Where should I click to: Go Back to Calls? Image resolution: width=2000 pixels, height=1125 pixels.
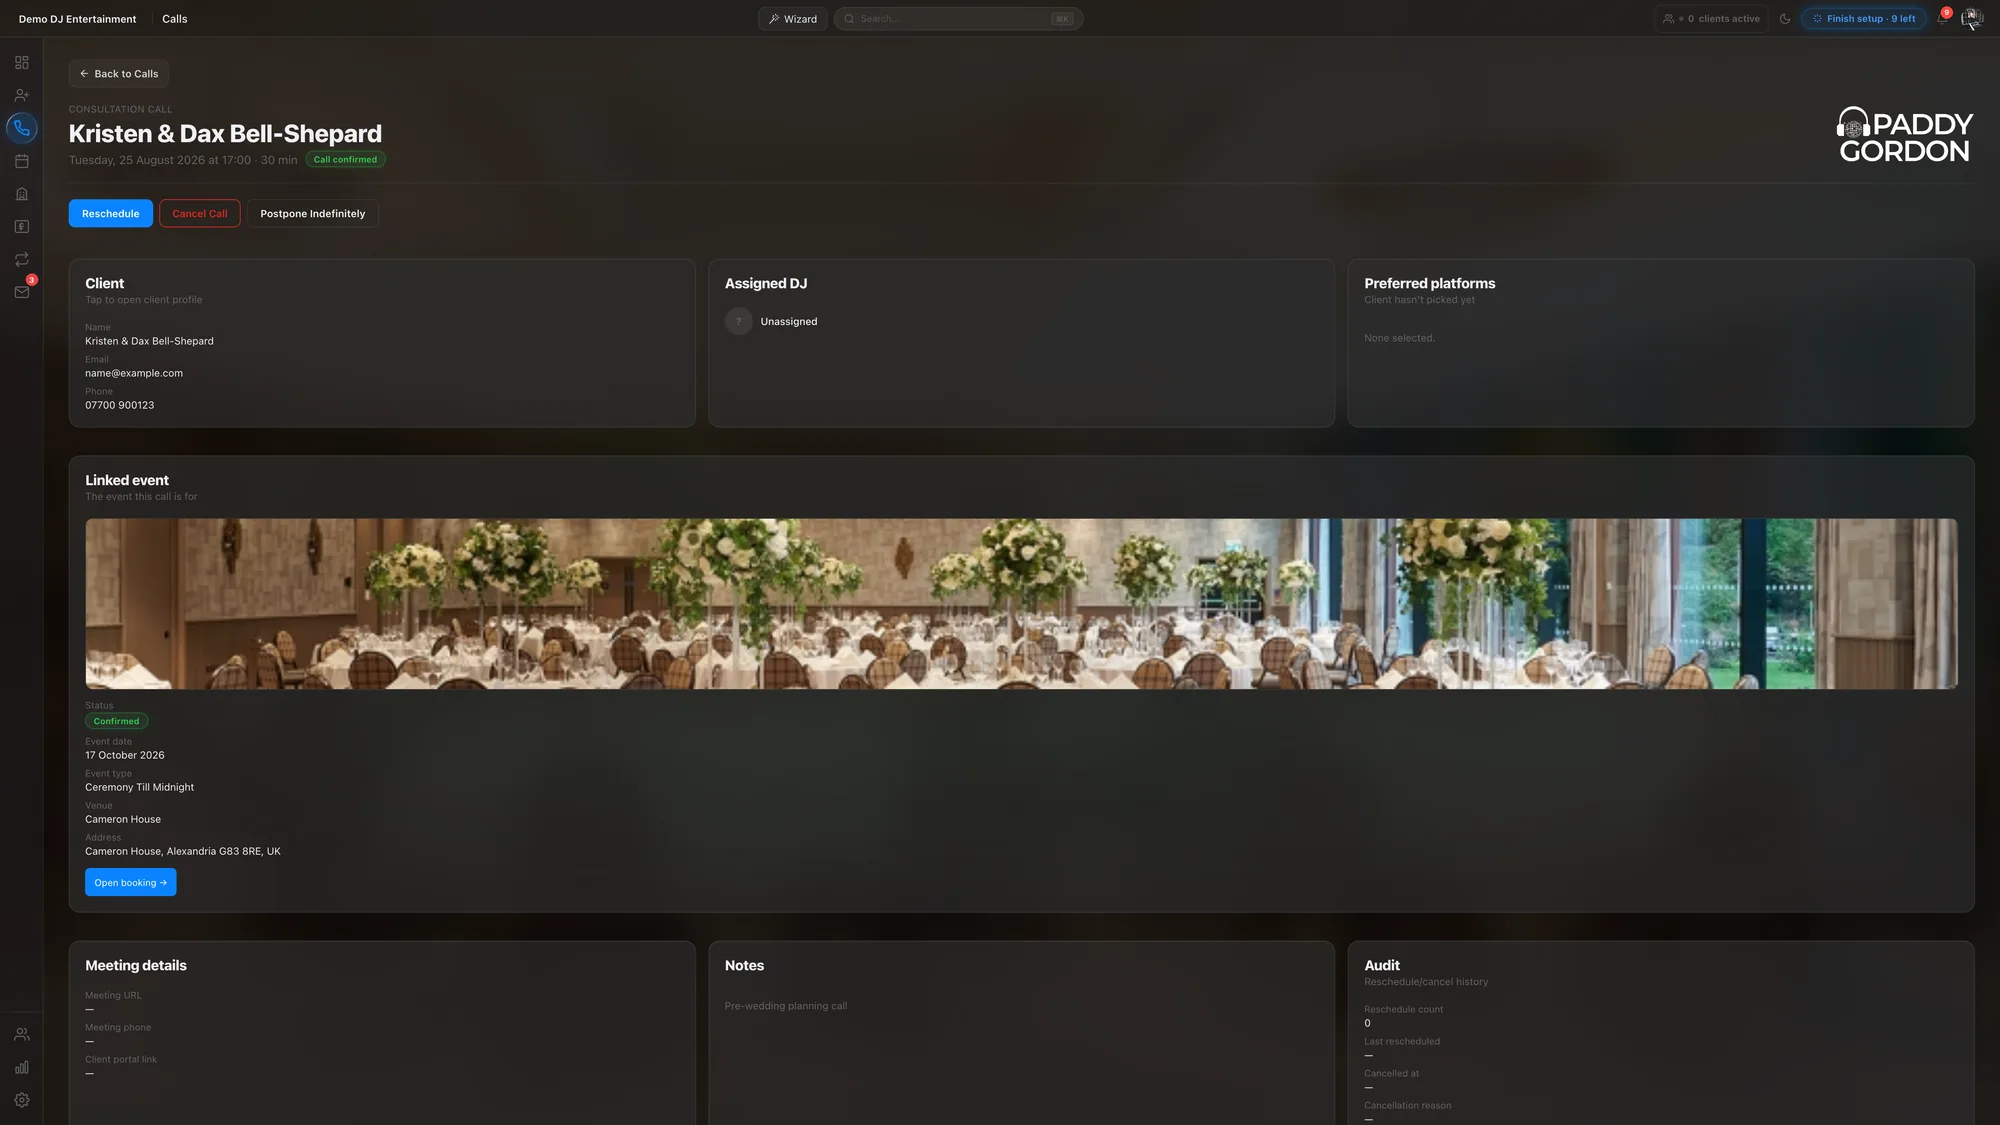coord(119,74)
